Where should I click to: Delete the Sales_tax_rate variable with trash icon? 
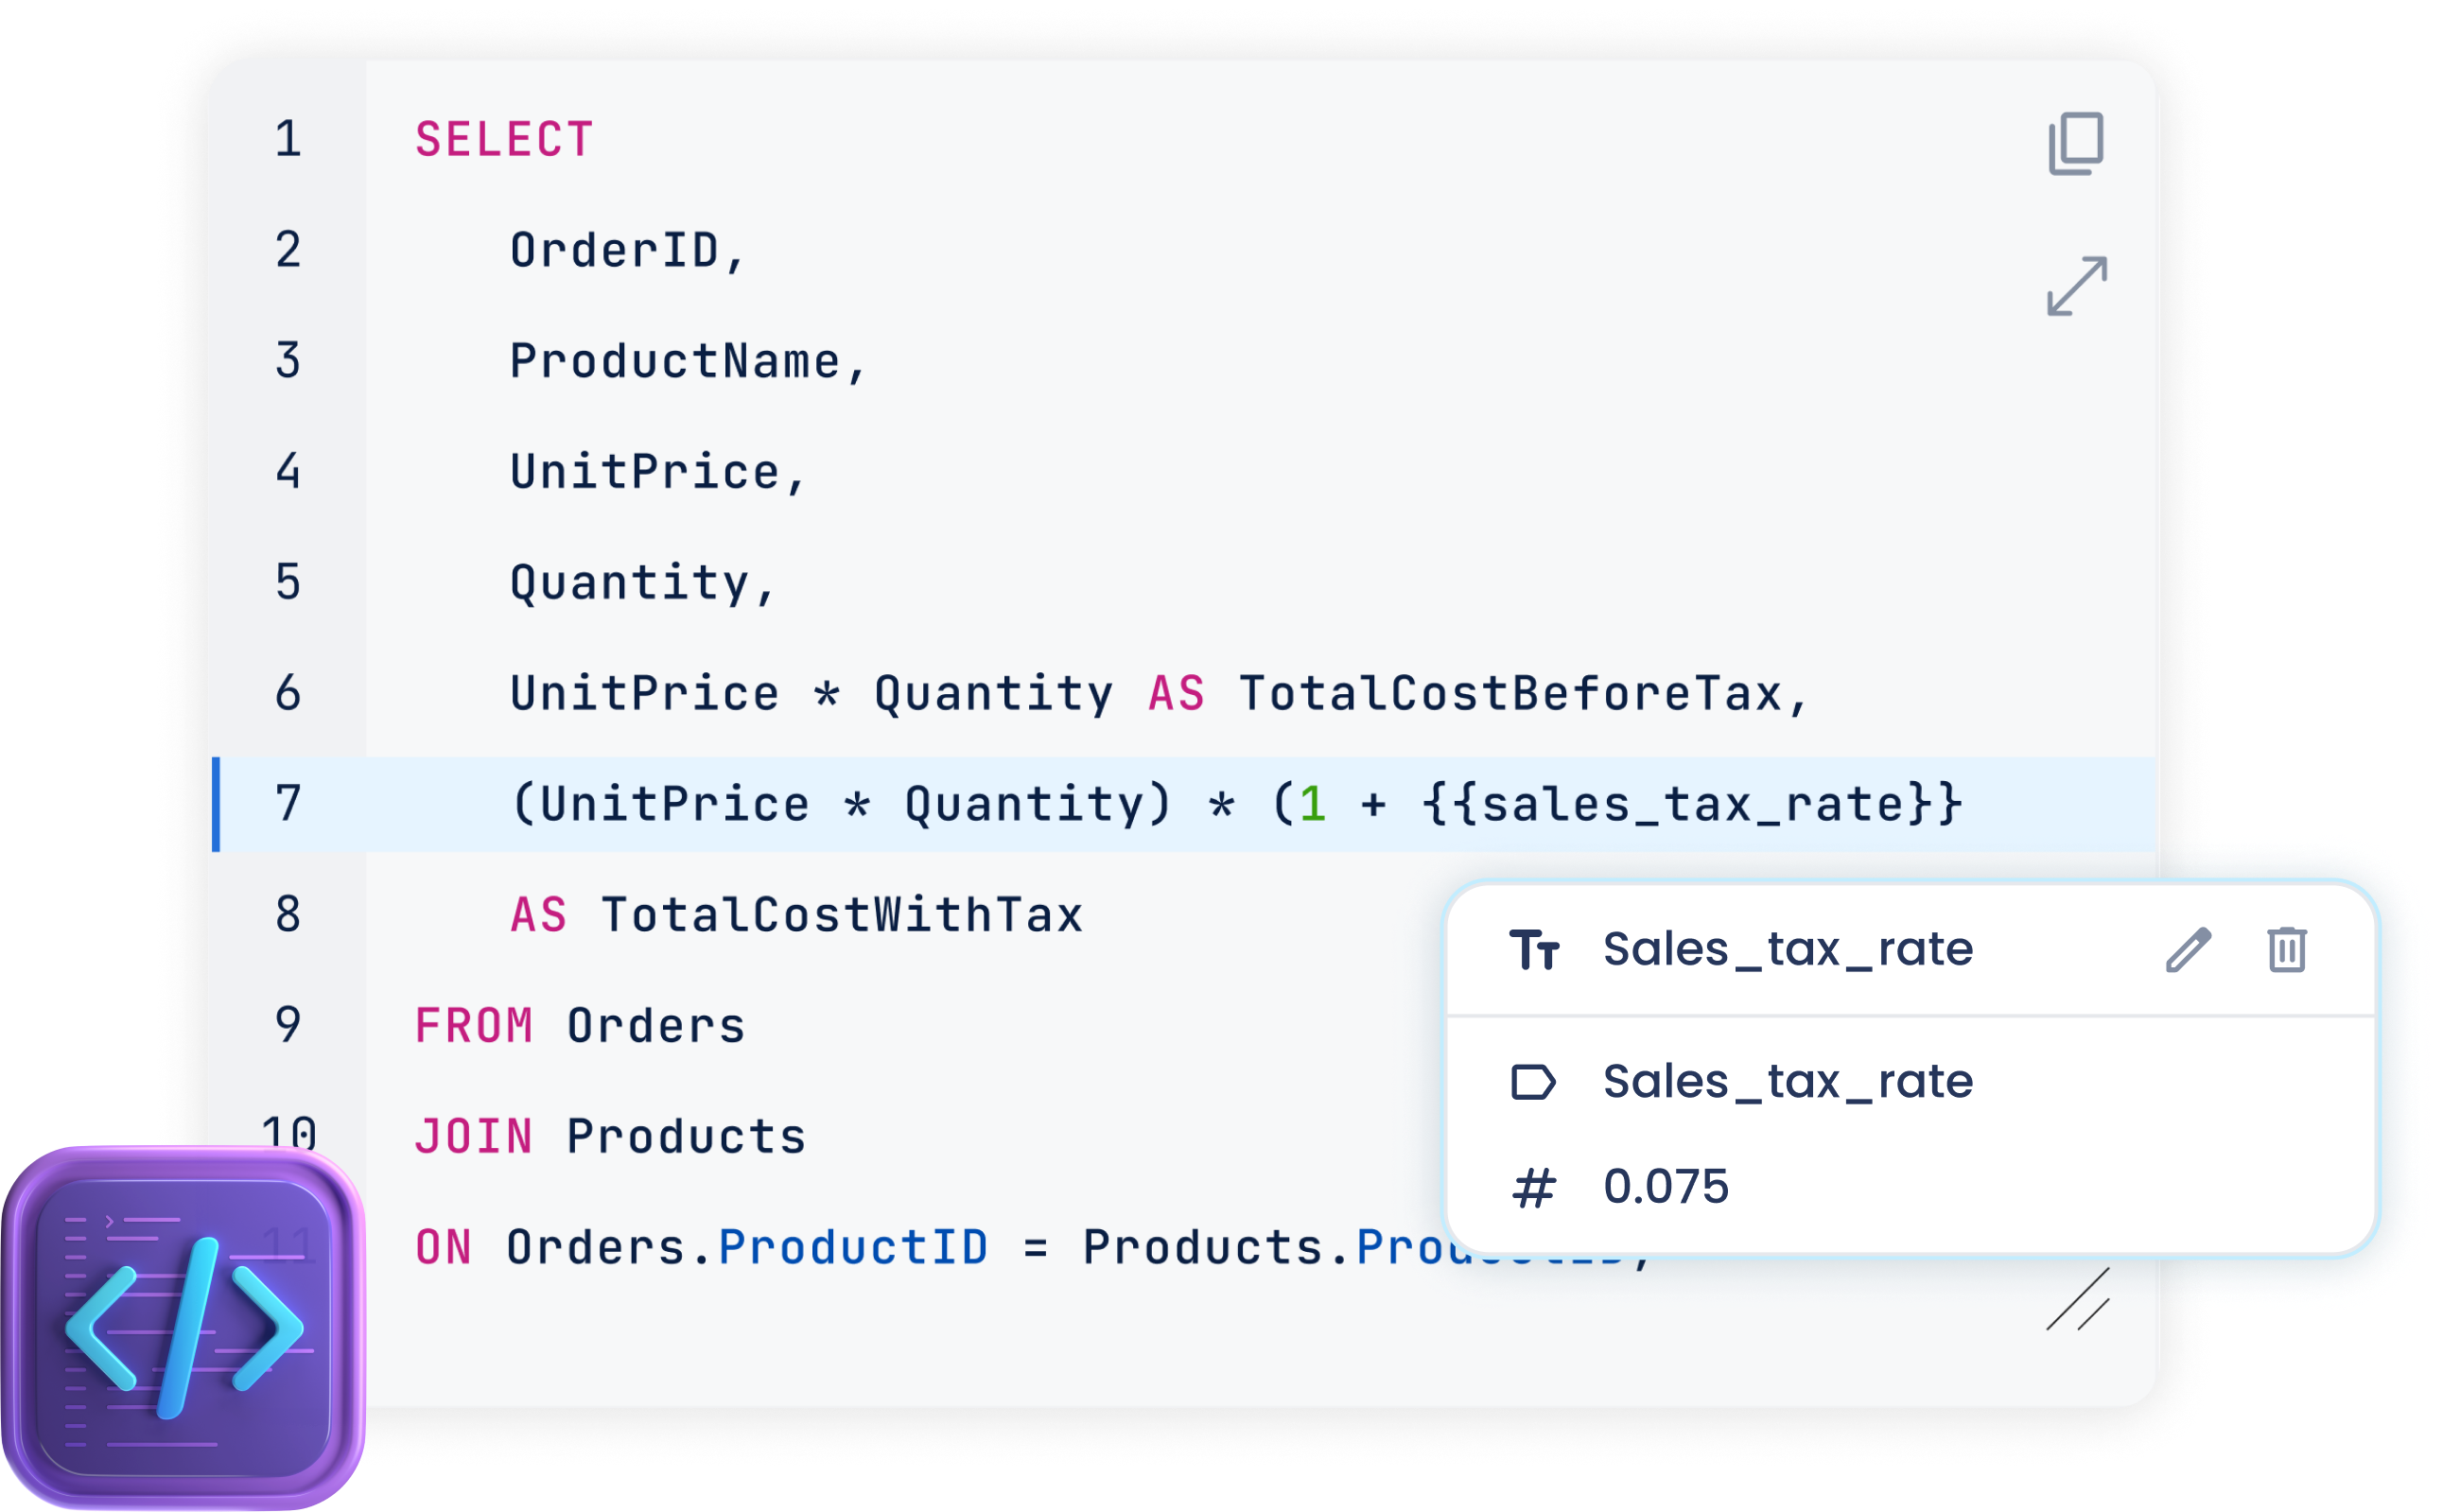click(x=2286, y=950)
